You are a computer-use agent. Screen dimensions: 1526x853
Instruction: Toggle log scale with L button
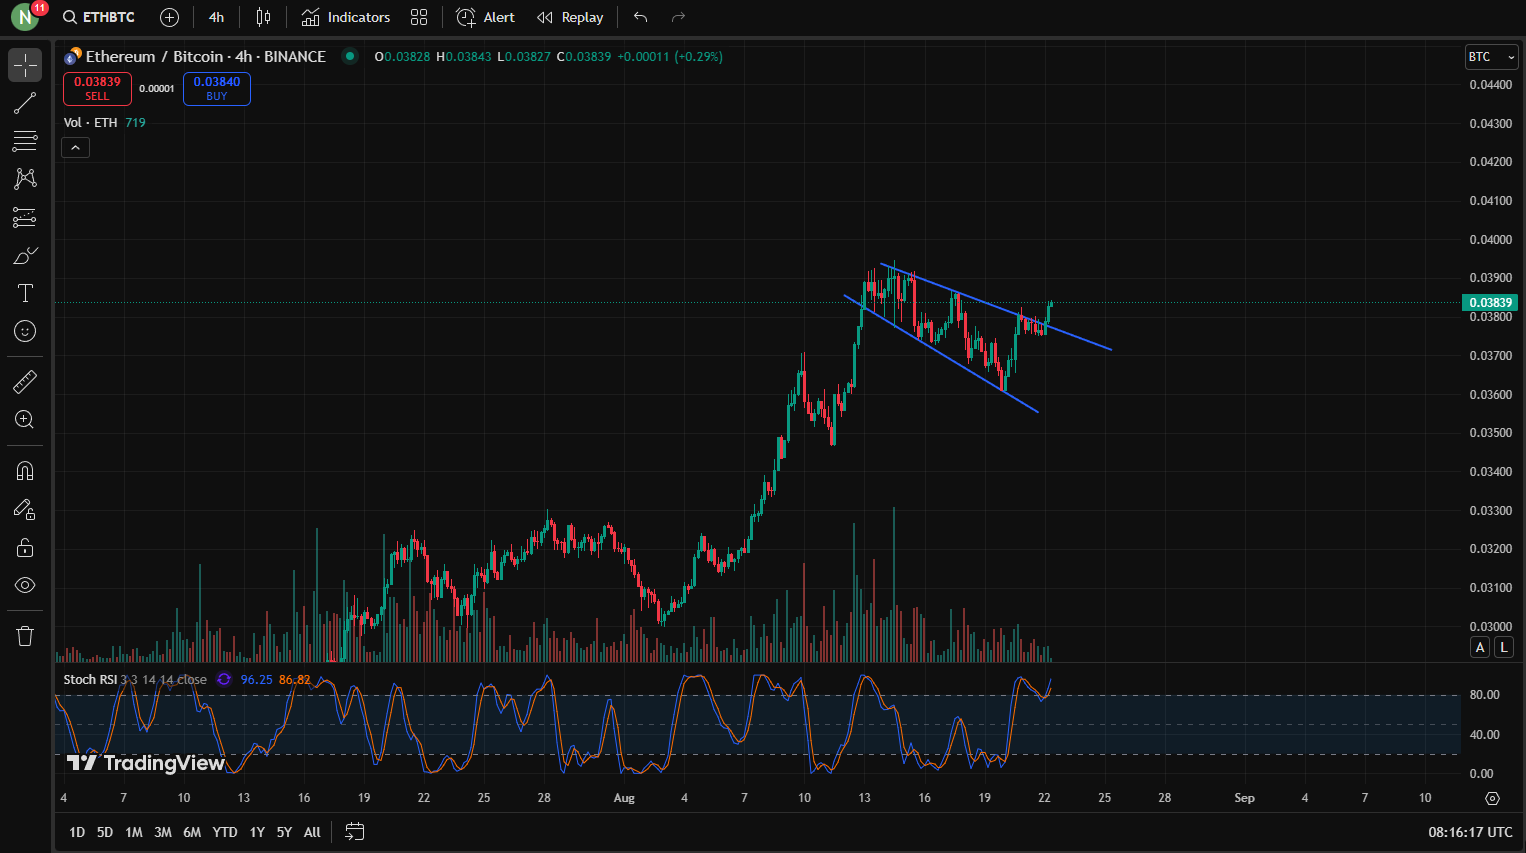point(1503,647)
